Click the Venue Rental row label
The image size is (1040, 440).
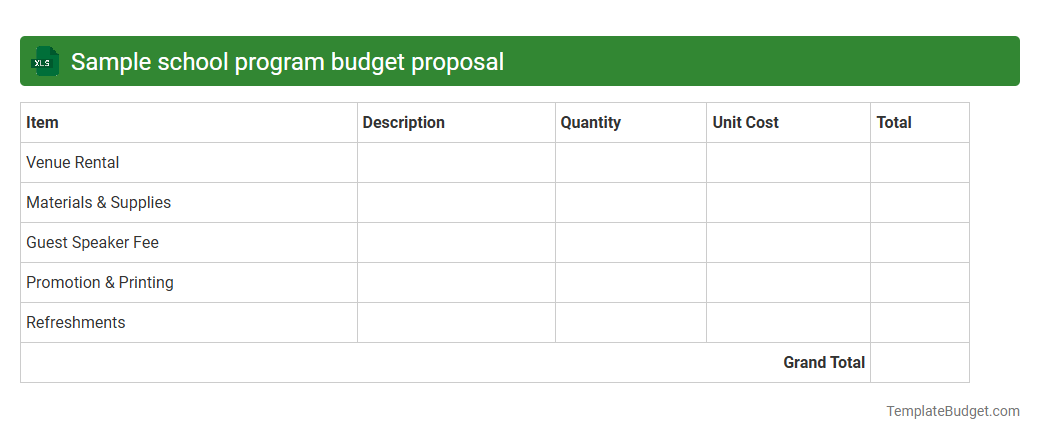[x=72, y=163]
